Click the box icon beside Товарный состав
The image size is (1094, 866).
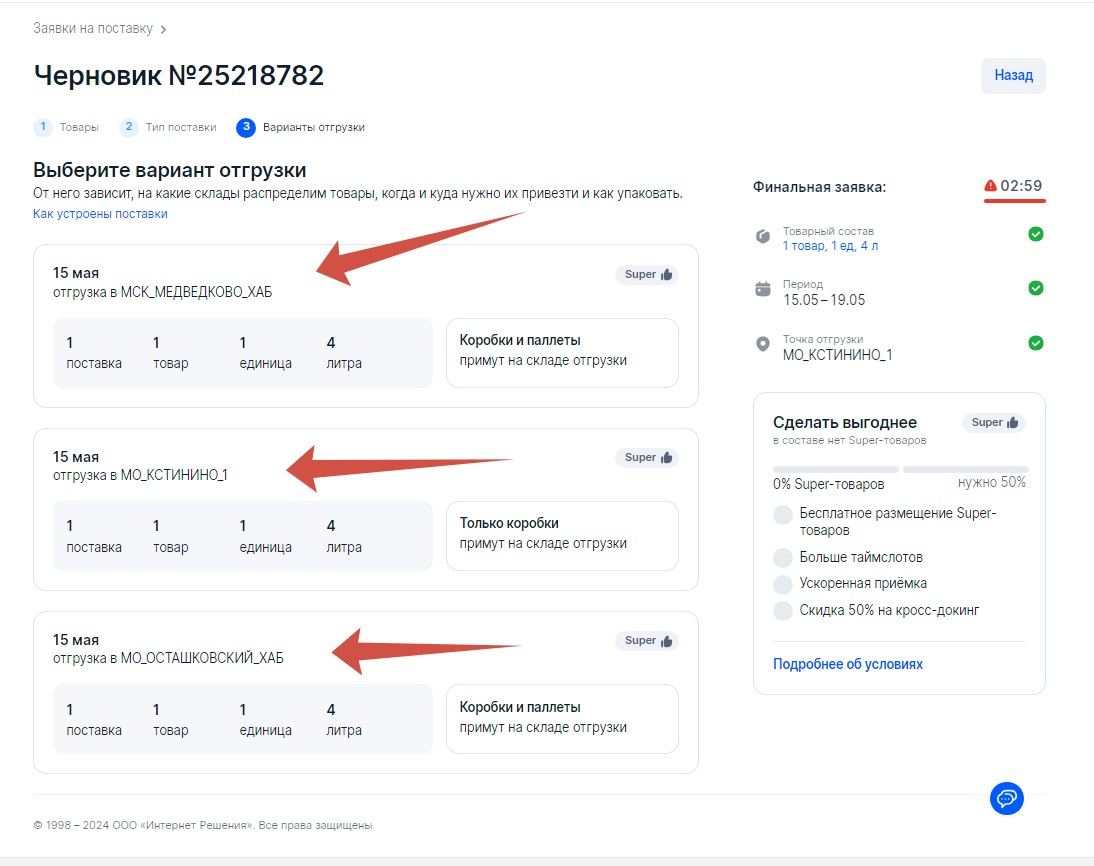tap(763, 236)
